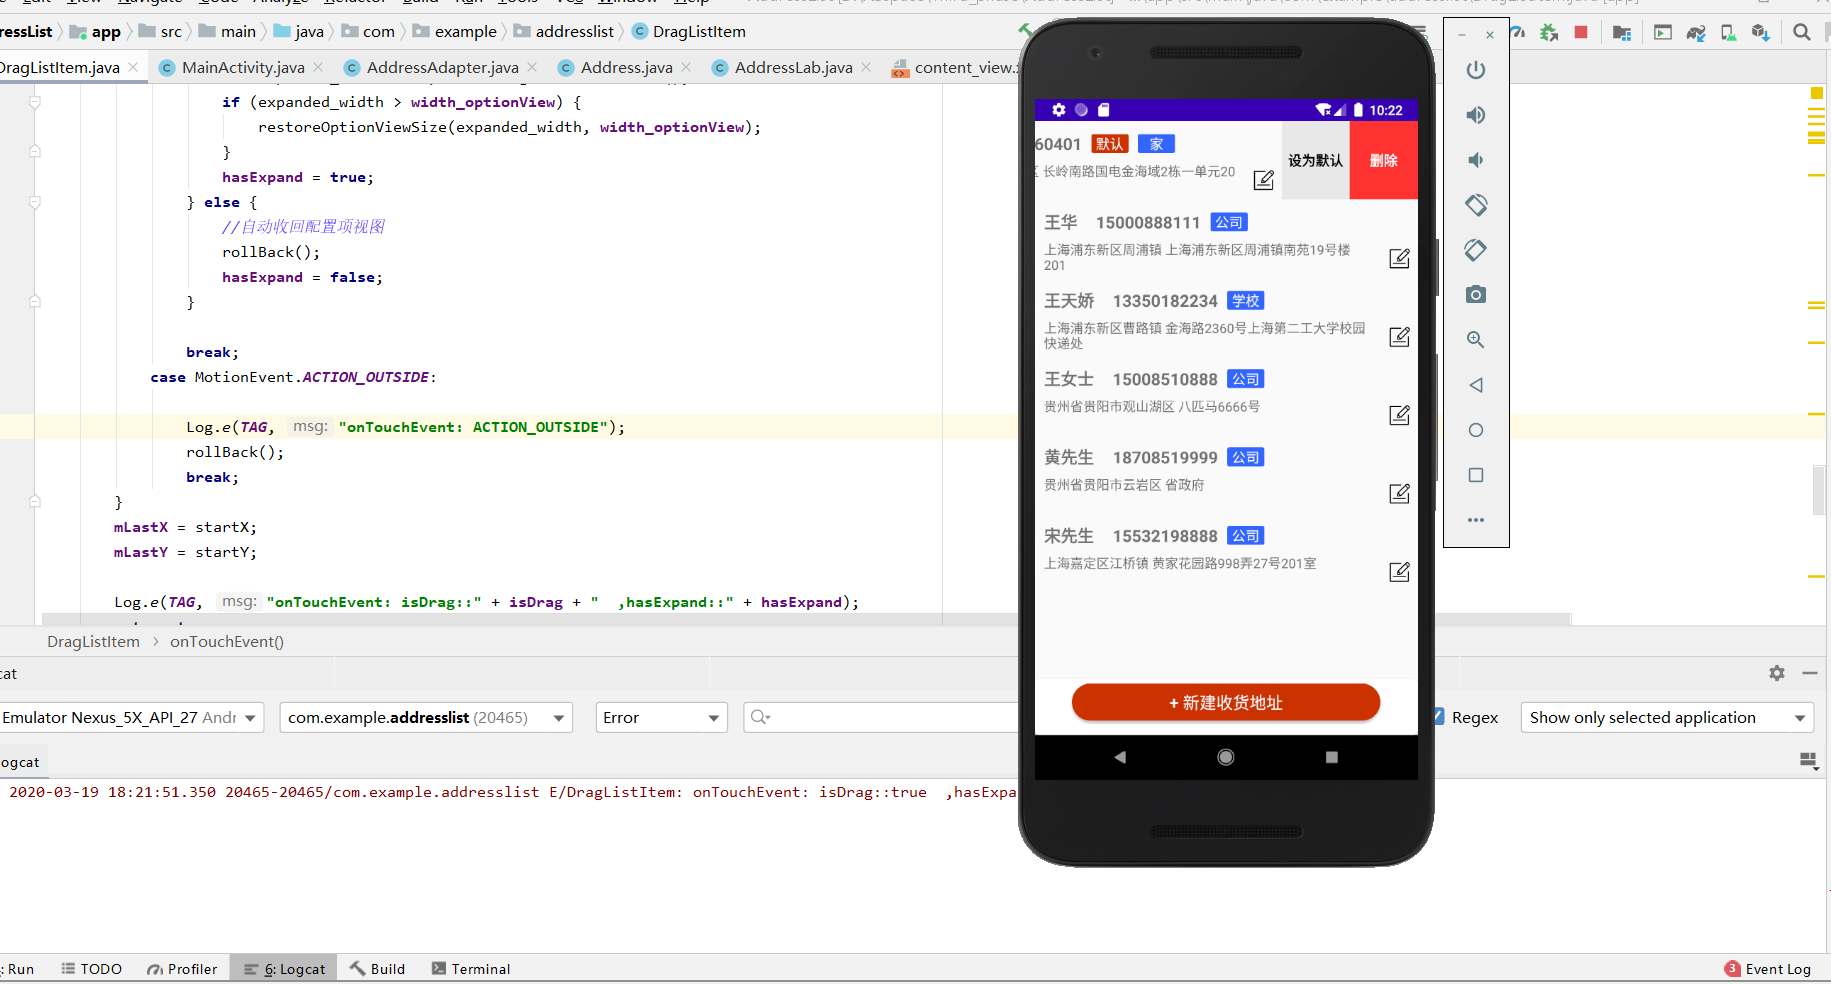
Task: Tap phone screen home navigation button
Action: [1226, 757]
